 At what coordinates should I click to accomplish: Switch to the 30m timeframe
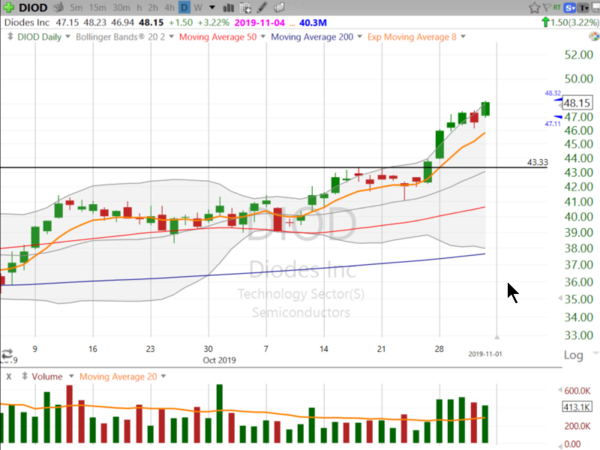(121, 8)
